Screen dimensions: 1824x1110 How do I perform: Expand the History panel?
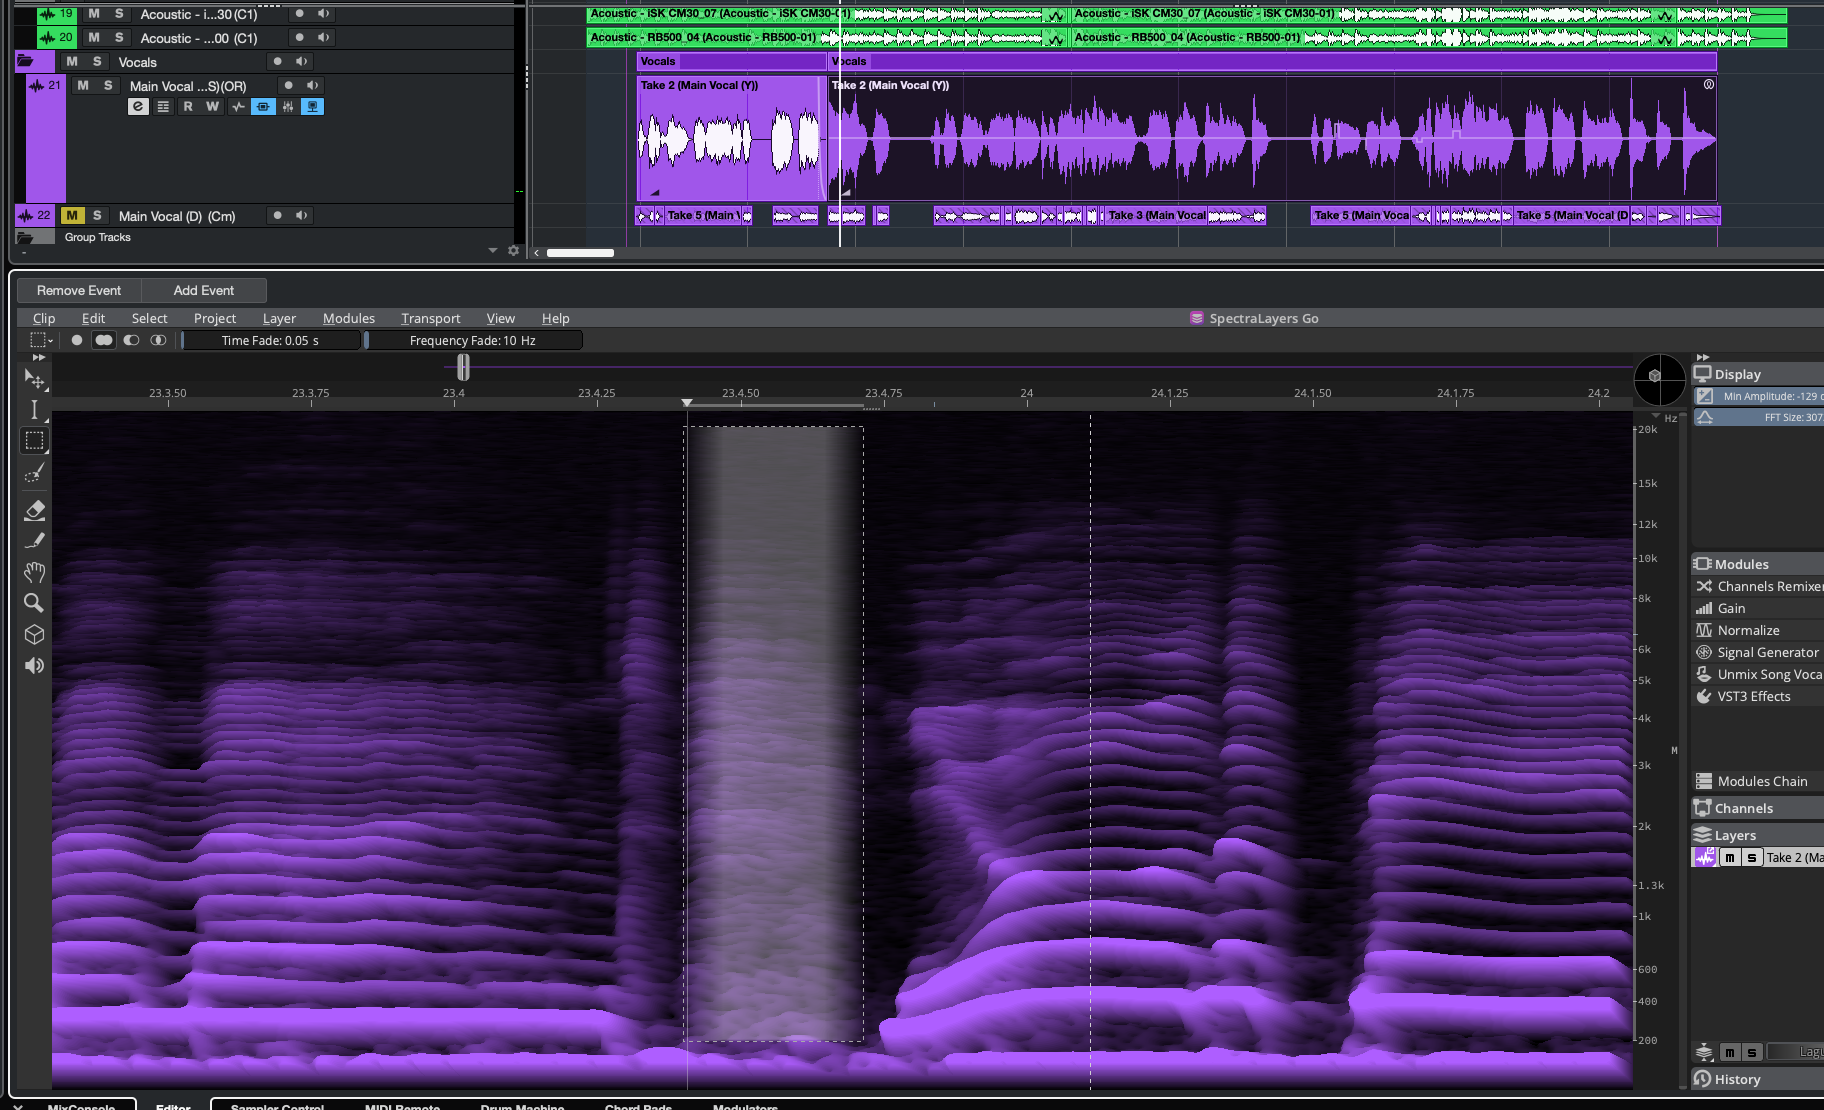pos(1737,1079)
